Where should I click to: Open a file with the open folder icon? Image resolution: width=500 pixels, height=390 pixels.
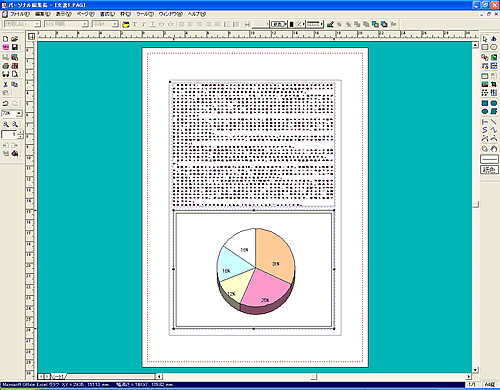point(15,39)
